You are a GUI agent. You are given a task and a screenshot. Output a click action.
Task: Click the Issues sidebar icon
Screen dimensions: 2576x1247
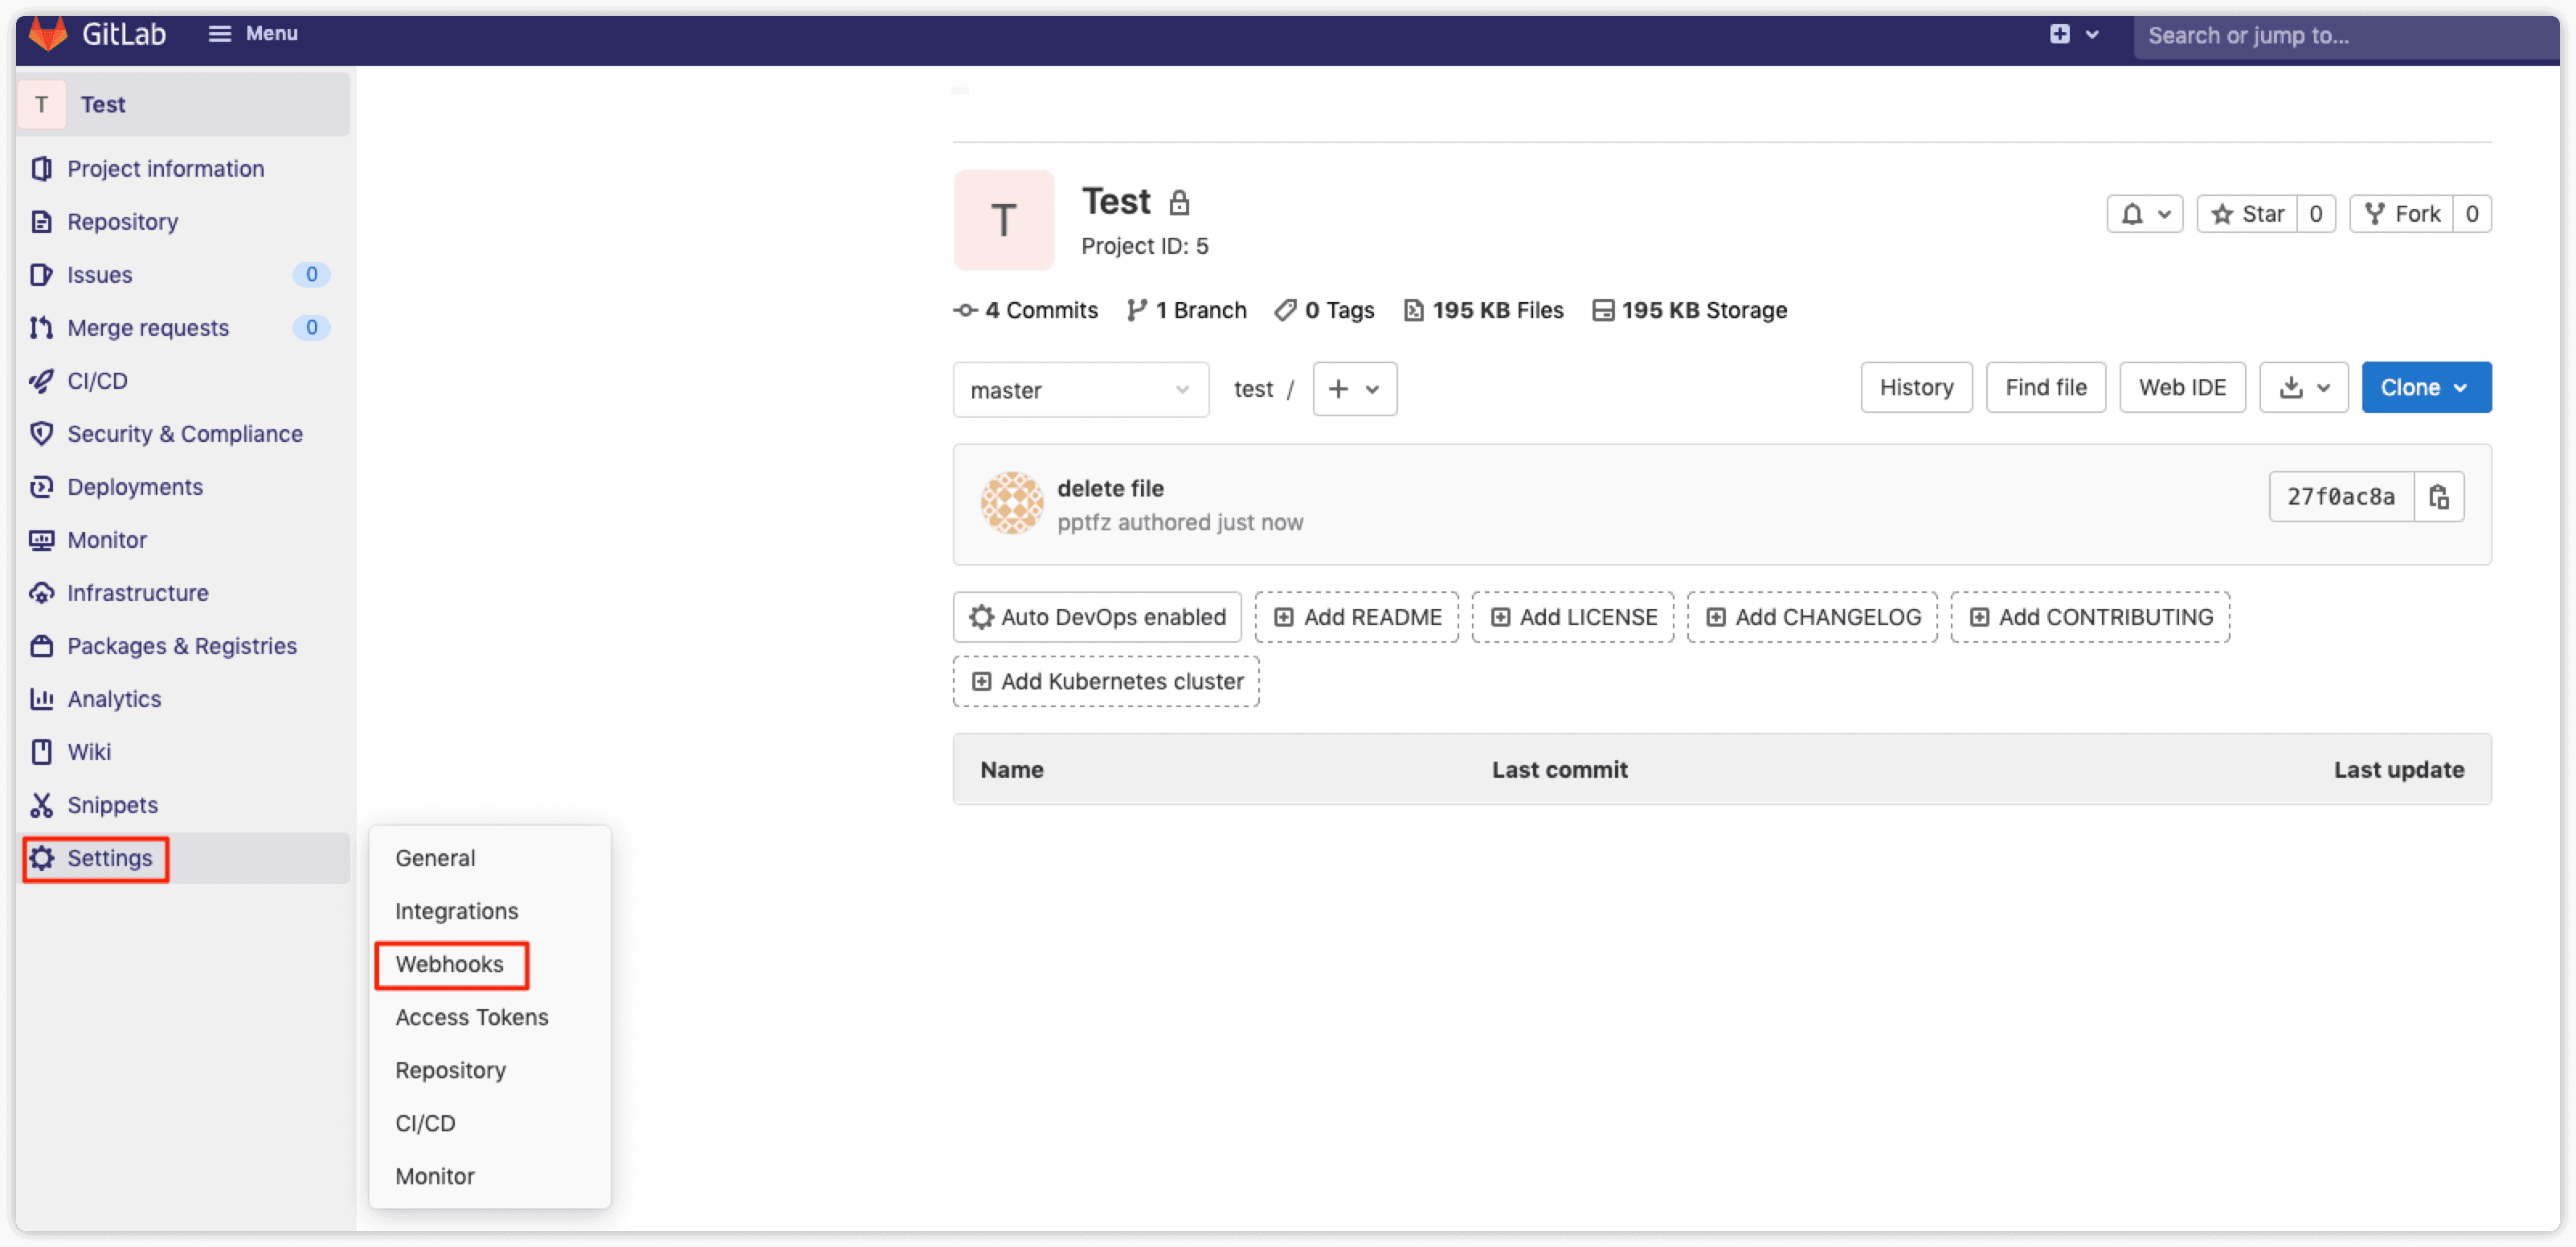coord(41,274)
